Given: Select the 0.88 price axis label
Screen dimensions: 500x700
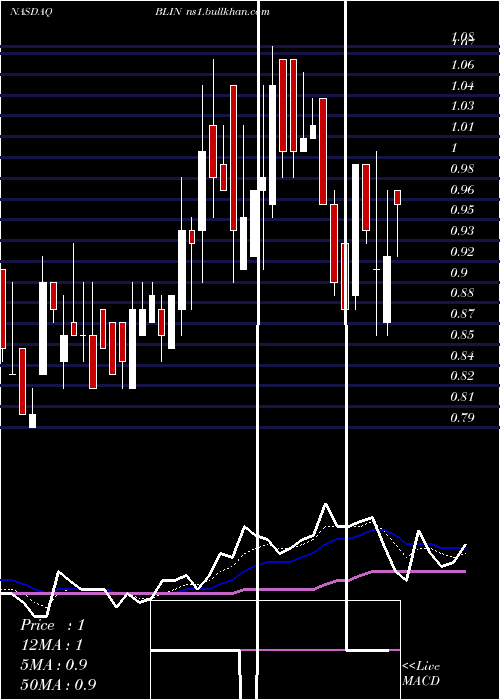Looking at the screenshot, I should point(462,293).
